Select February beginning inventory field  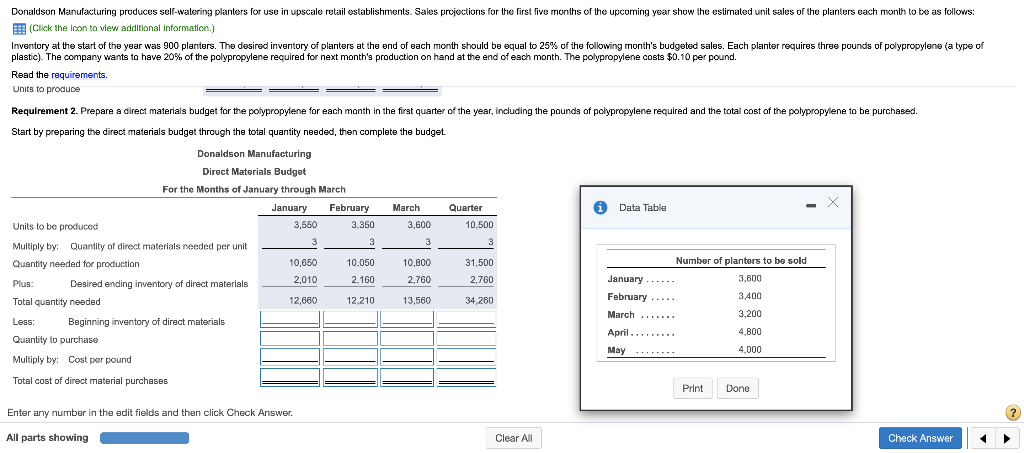pos(351,319)
